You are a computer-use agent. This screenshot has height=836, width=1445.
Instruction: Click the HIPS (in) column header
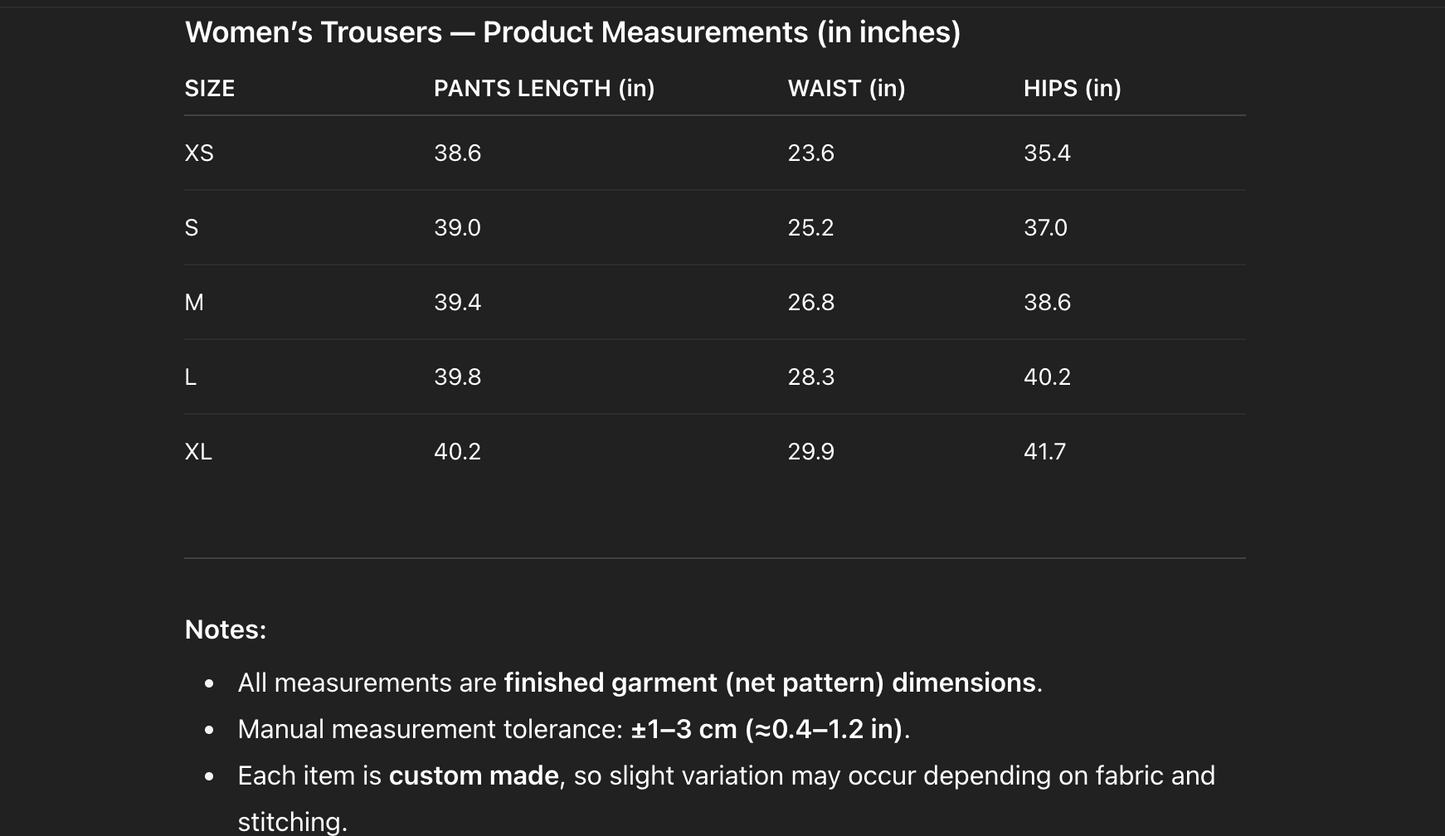pos(1072,88)
